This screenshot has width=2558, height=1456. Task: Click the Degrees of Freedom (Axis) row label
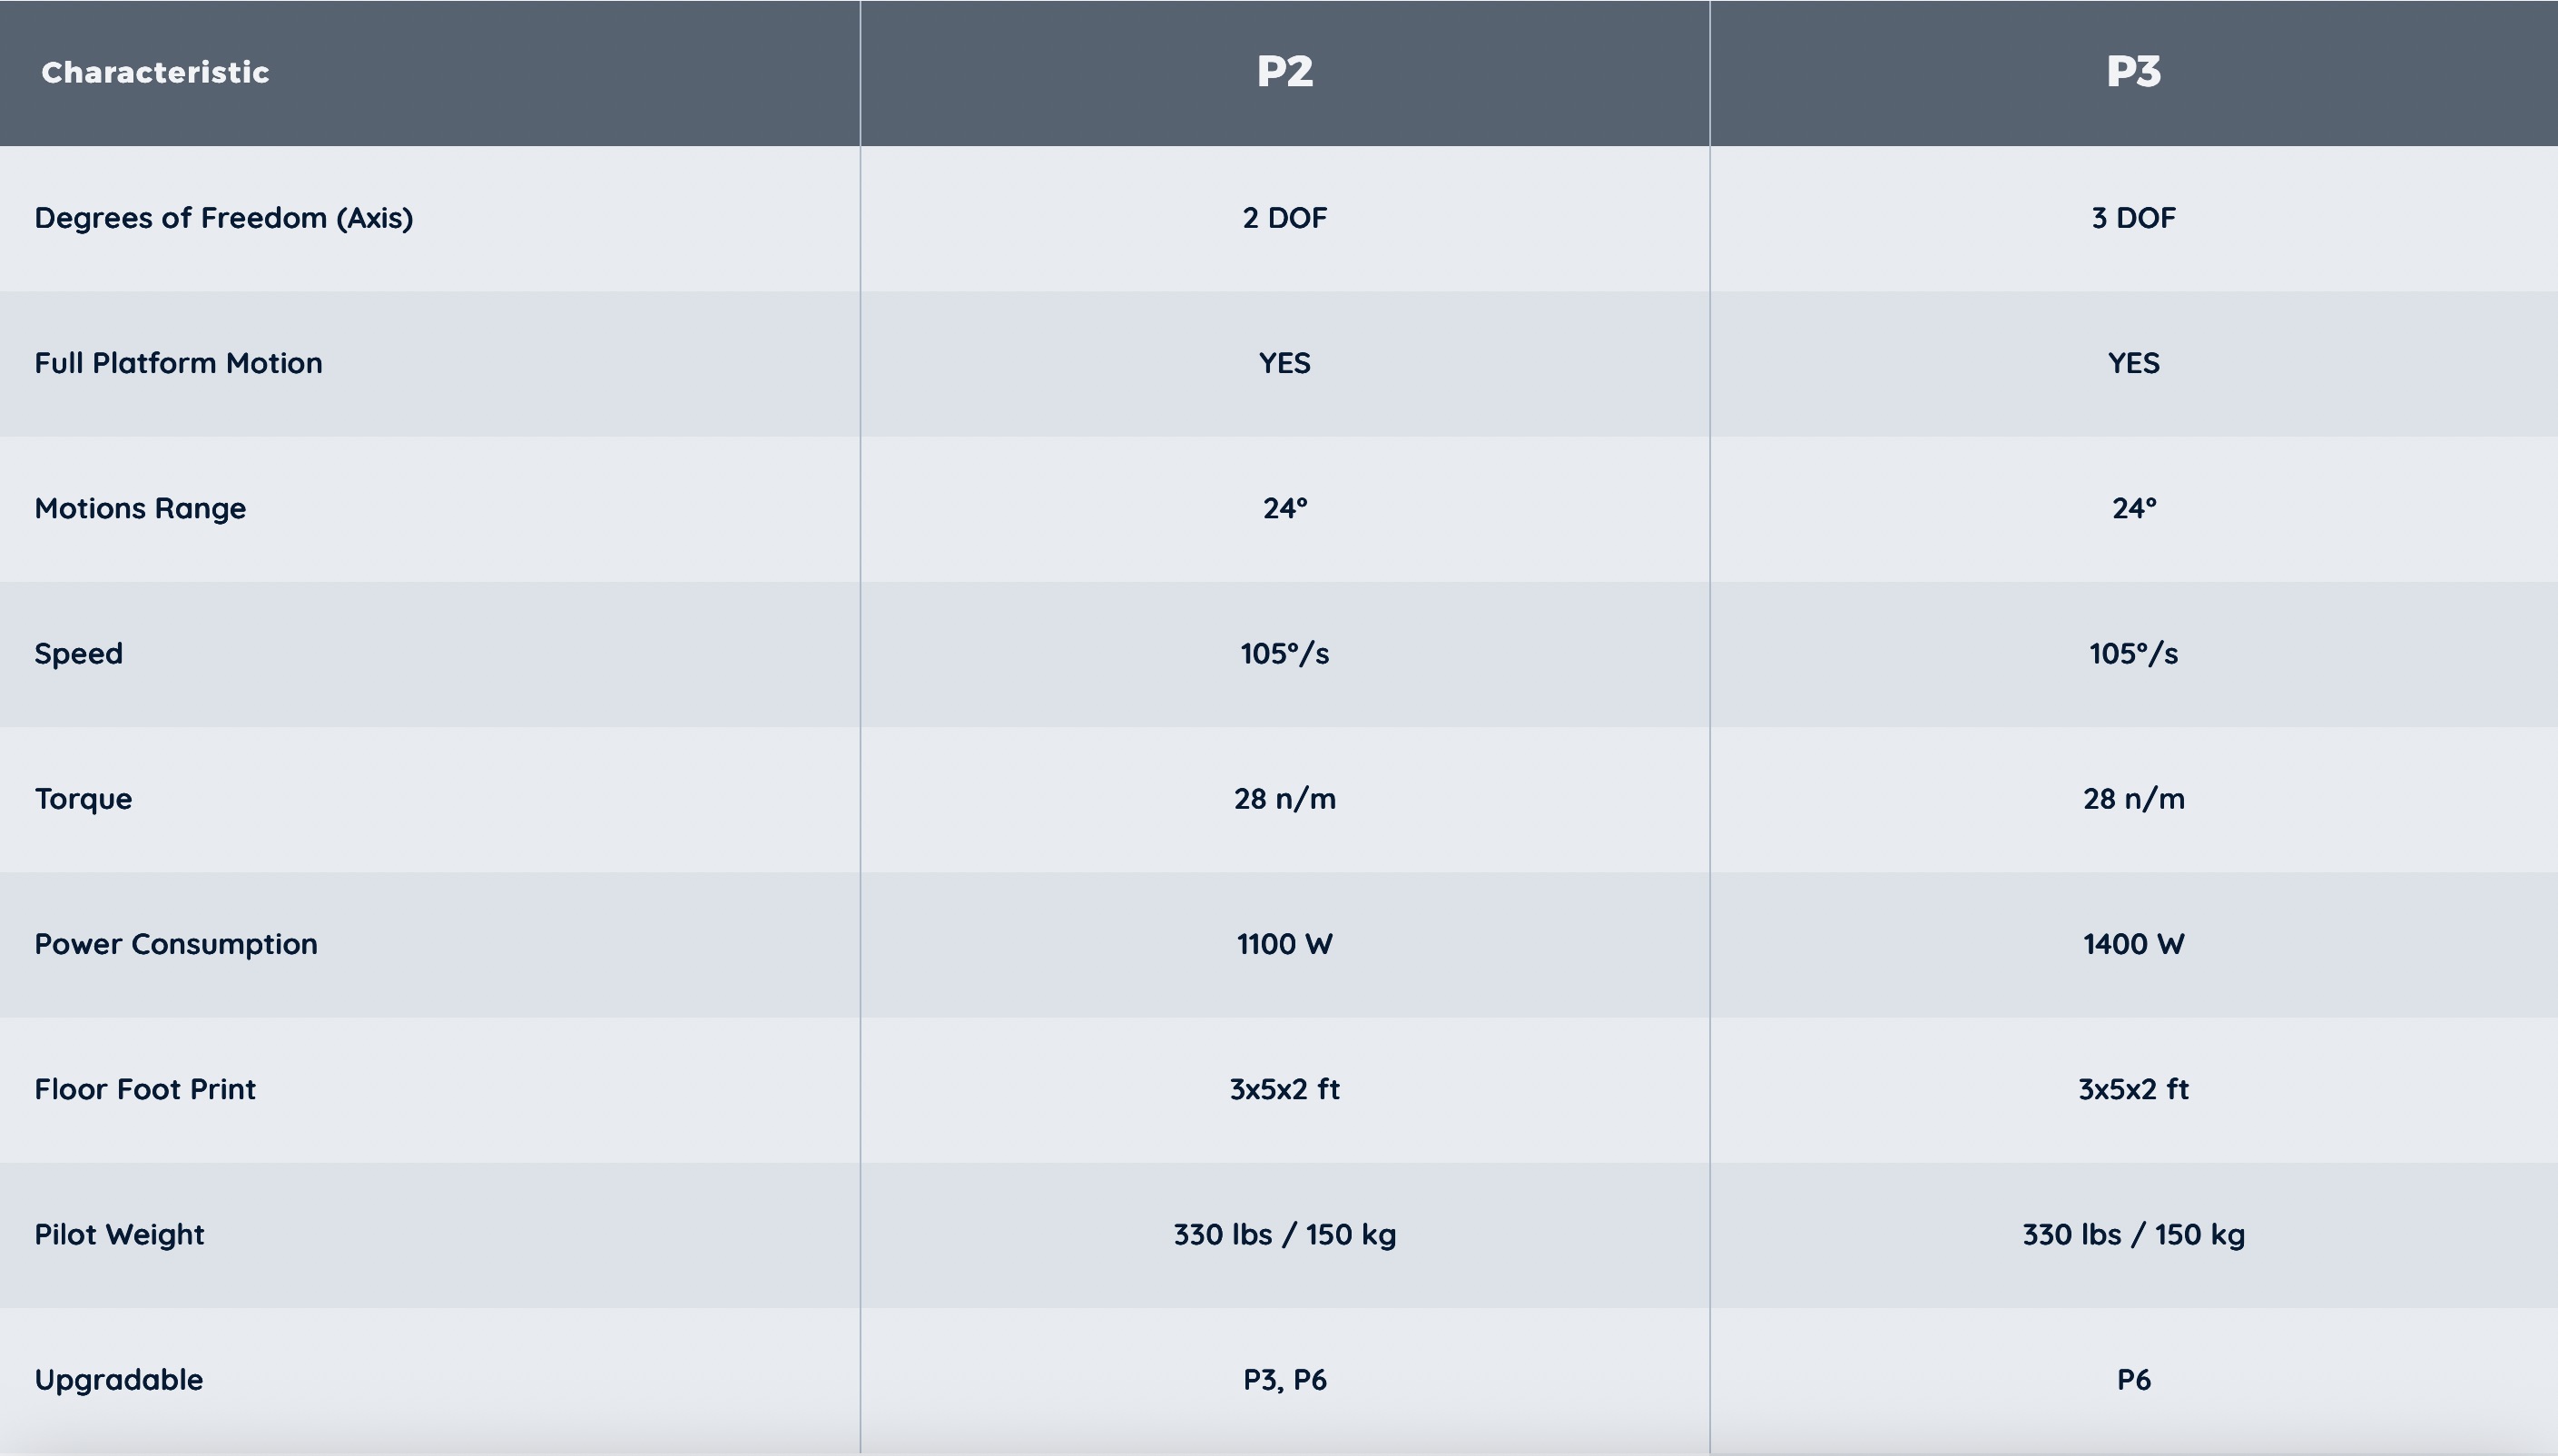pos(224,218)
